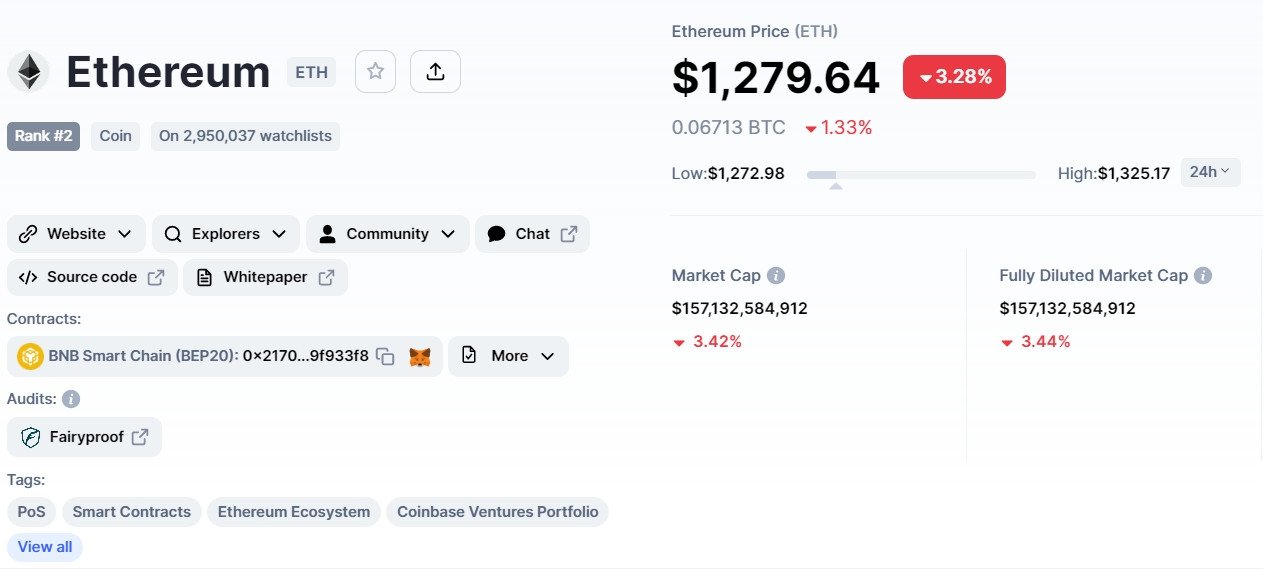The image size is (1263, 569).
Task: Open the Source code link
Action: pyautogui.click(x=92, y=277)
